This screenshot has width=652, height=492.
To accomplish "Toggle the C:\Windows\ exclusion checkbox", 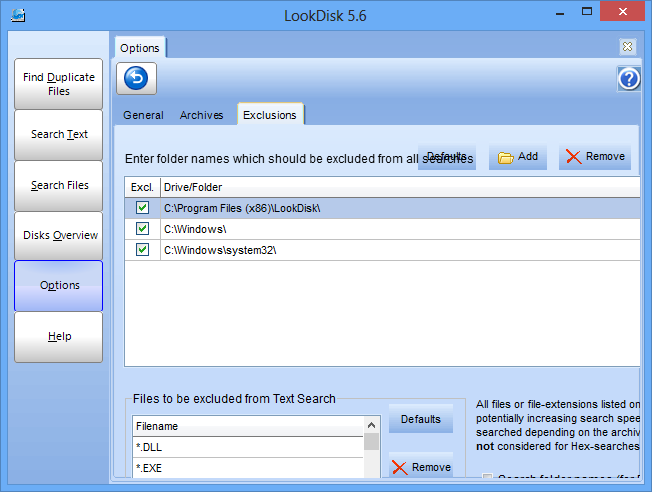I will click(x=143, y=228).
